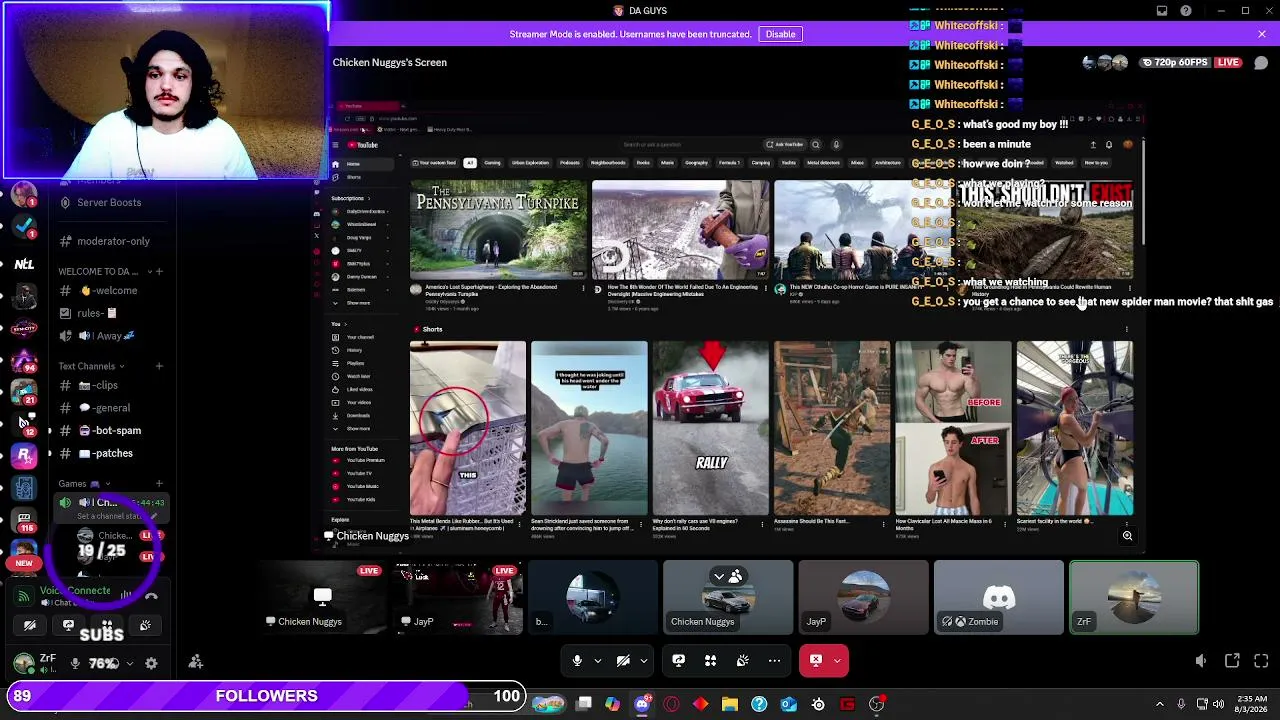This screenshot has width=1280, height=720.
Task: Show hidden system tray icons
Action: [1160, 704]
